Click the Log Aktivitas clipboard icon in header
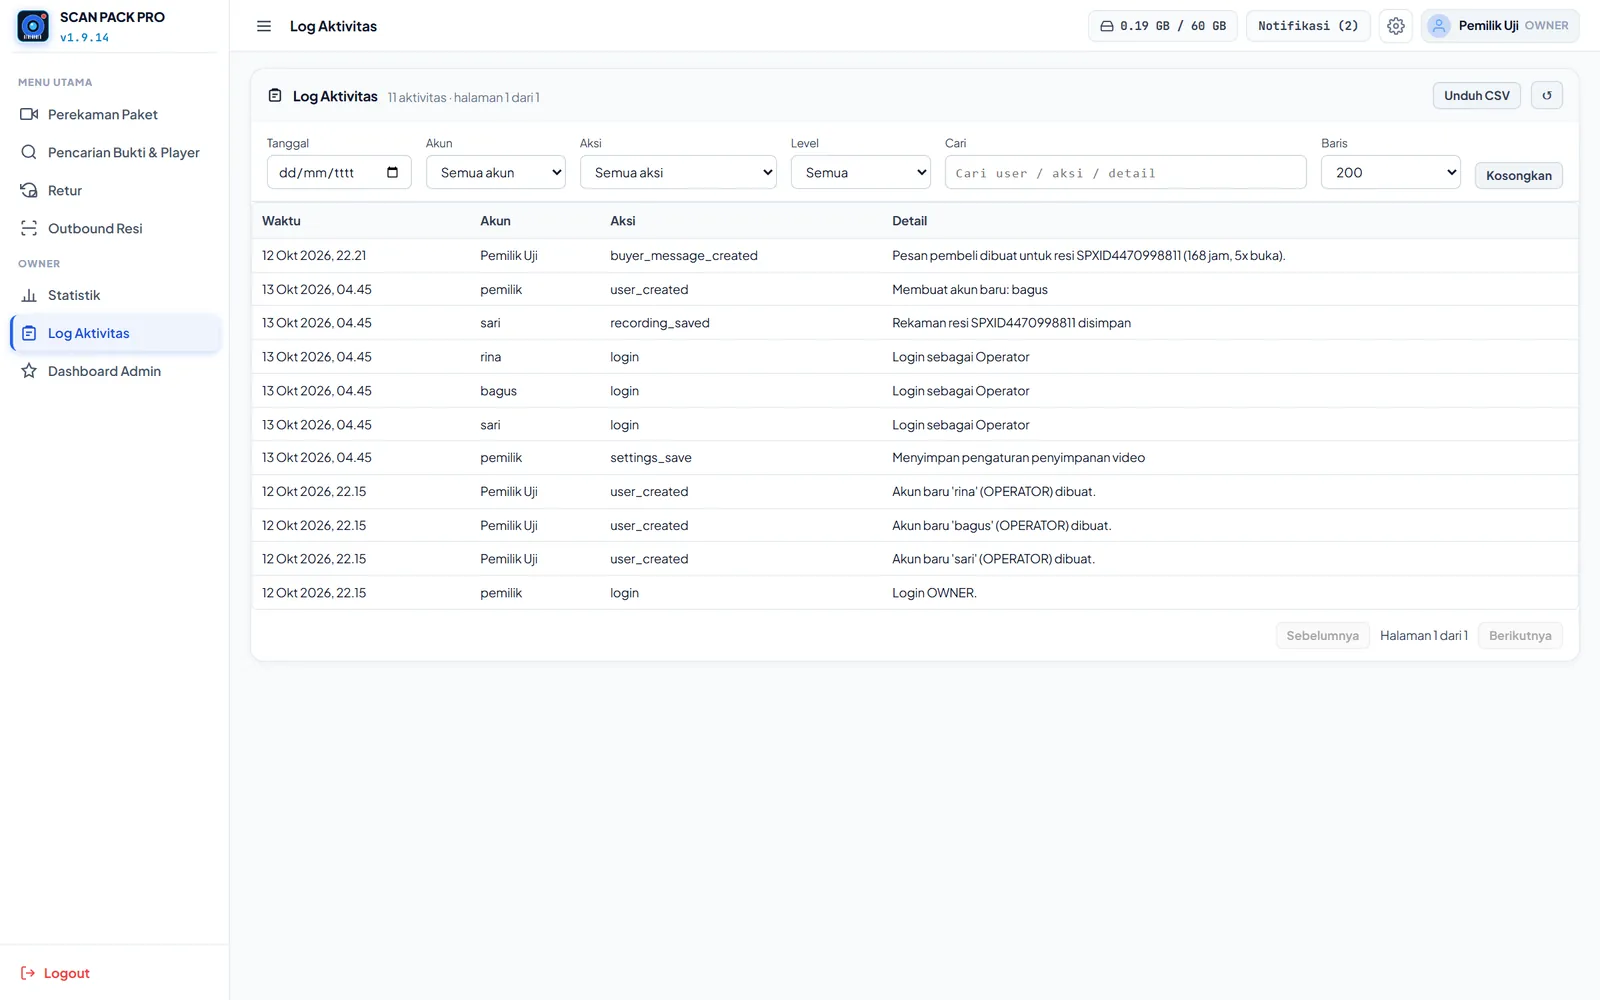The height and width of the screenshot is (1000, 1600). (x=275, y=96)
